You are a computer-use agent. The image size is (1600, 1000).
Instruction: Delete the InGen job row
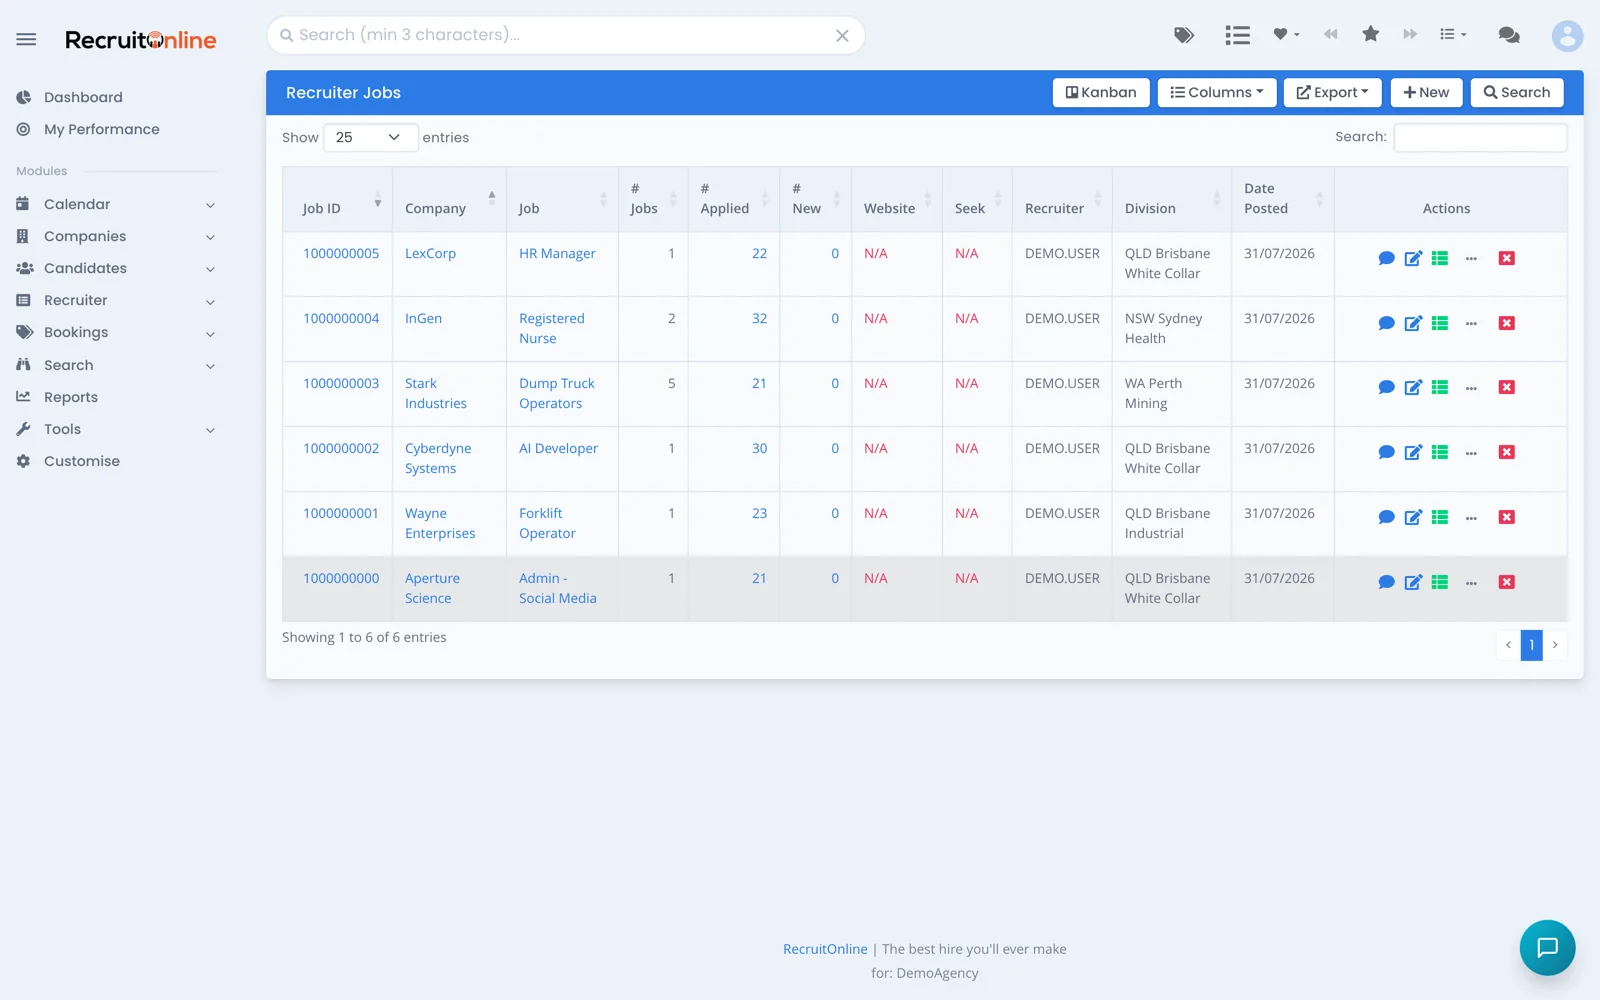click(1507, 323)
